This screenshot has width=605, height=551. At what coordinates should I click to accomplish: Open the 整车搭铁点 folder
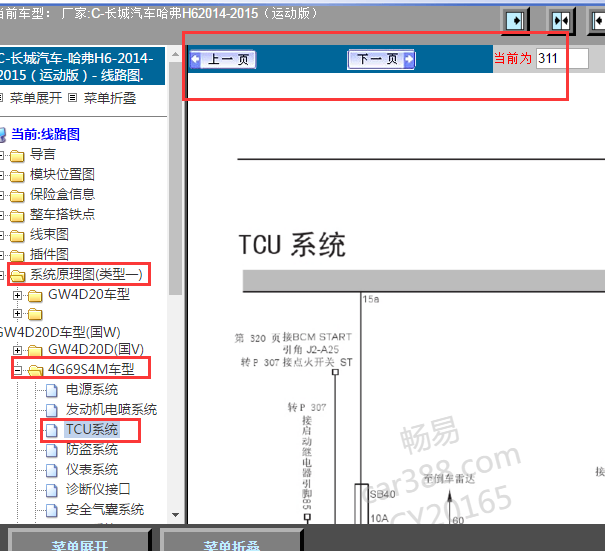[x=62, y=214]
